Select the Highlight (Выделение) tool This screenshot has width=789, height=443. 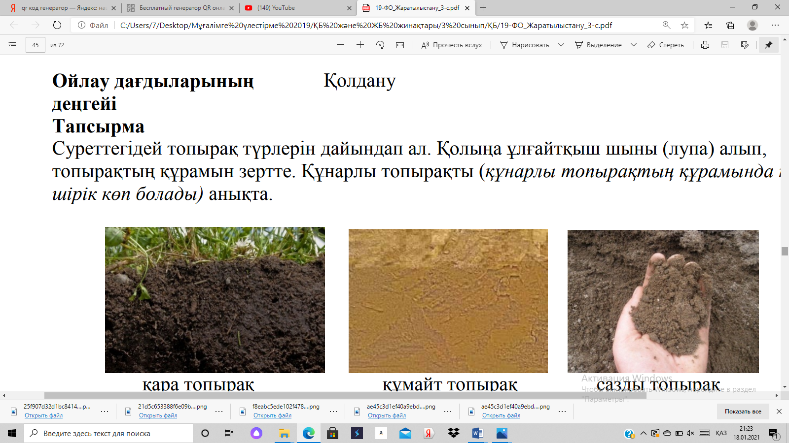tap(599, 45)
